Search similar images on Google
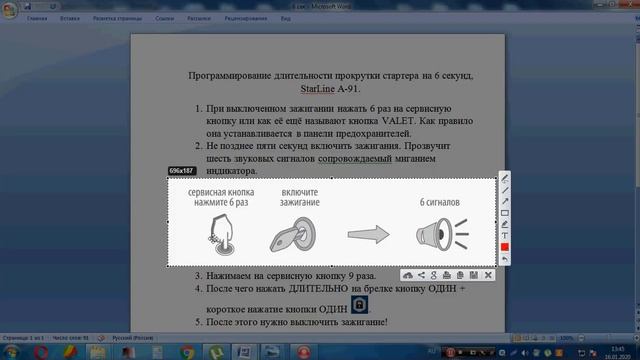Image resolution: width=640 pixels, height=360 pixels. 434,275
